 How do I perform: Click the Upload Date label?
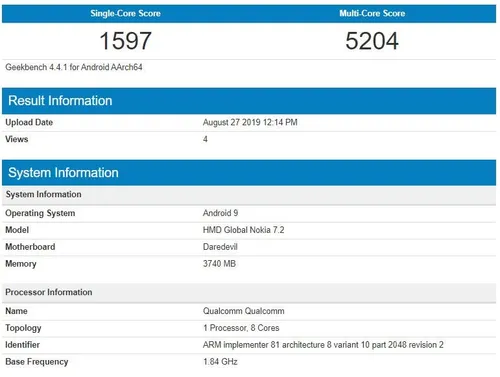29,122
